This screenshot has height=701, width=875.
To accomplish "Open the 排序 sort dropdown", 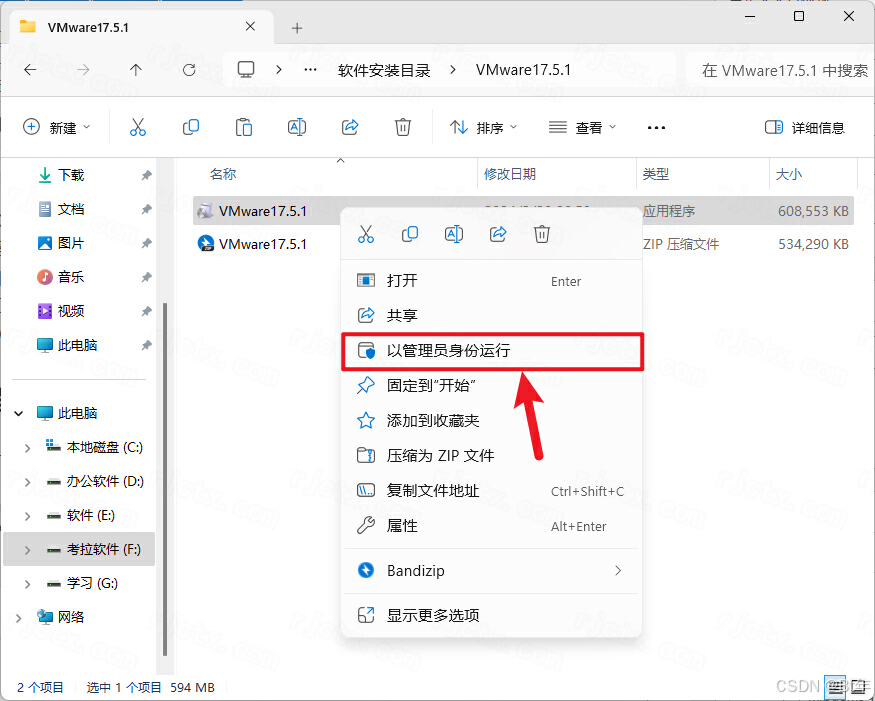I will pos(483,128).
